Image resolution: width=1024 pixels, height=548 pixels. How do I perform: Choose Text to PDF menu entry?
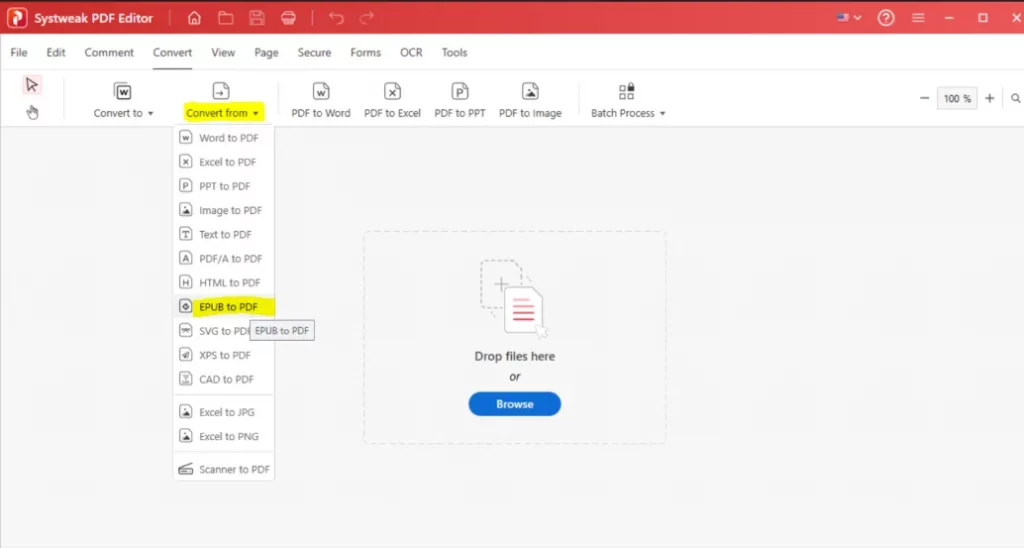click(x=224, y=234)
